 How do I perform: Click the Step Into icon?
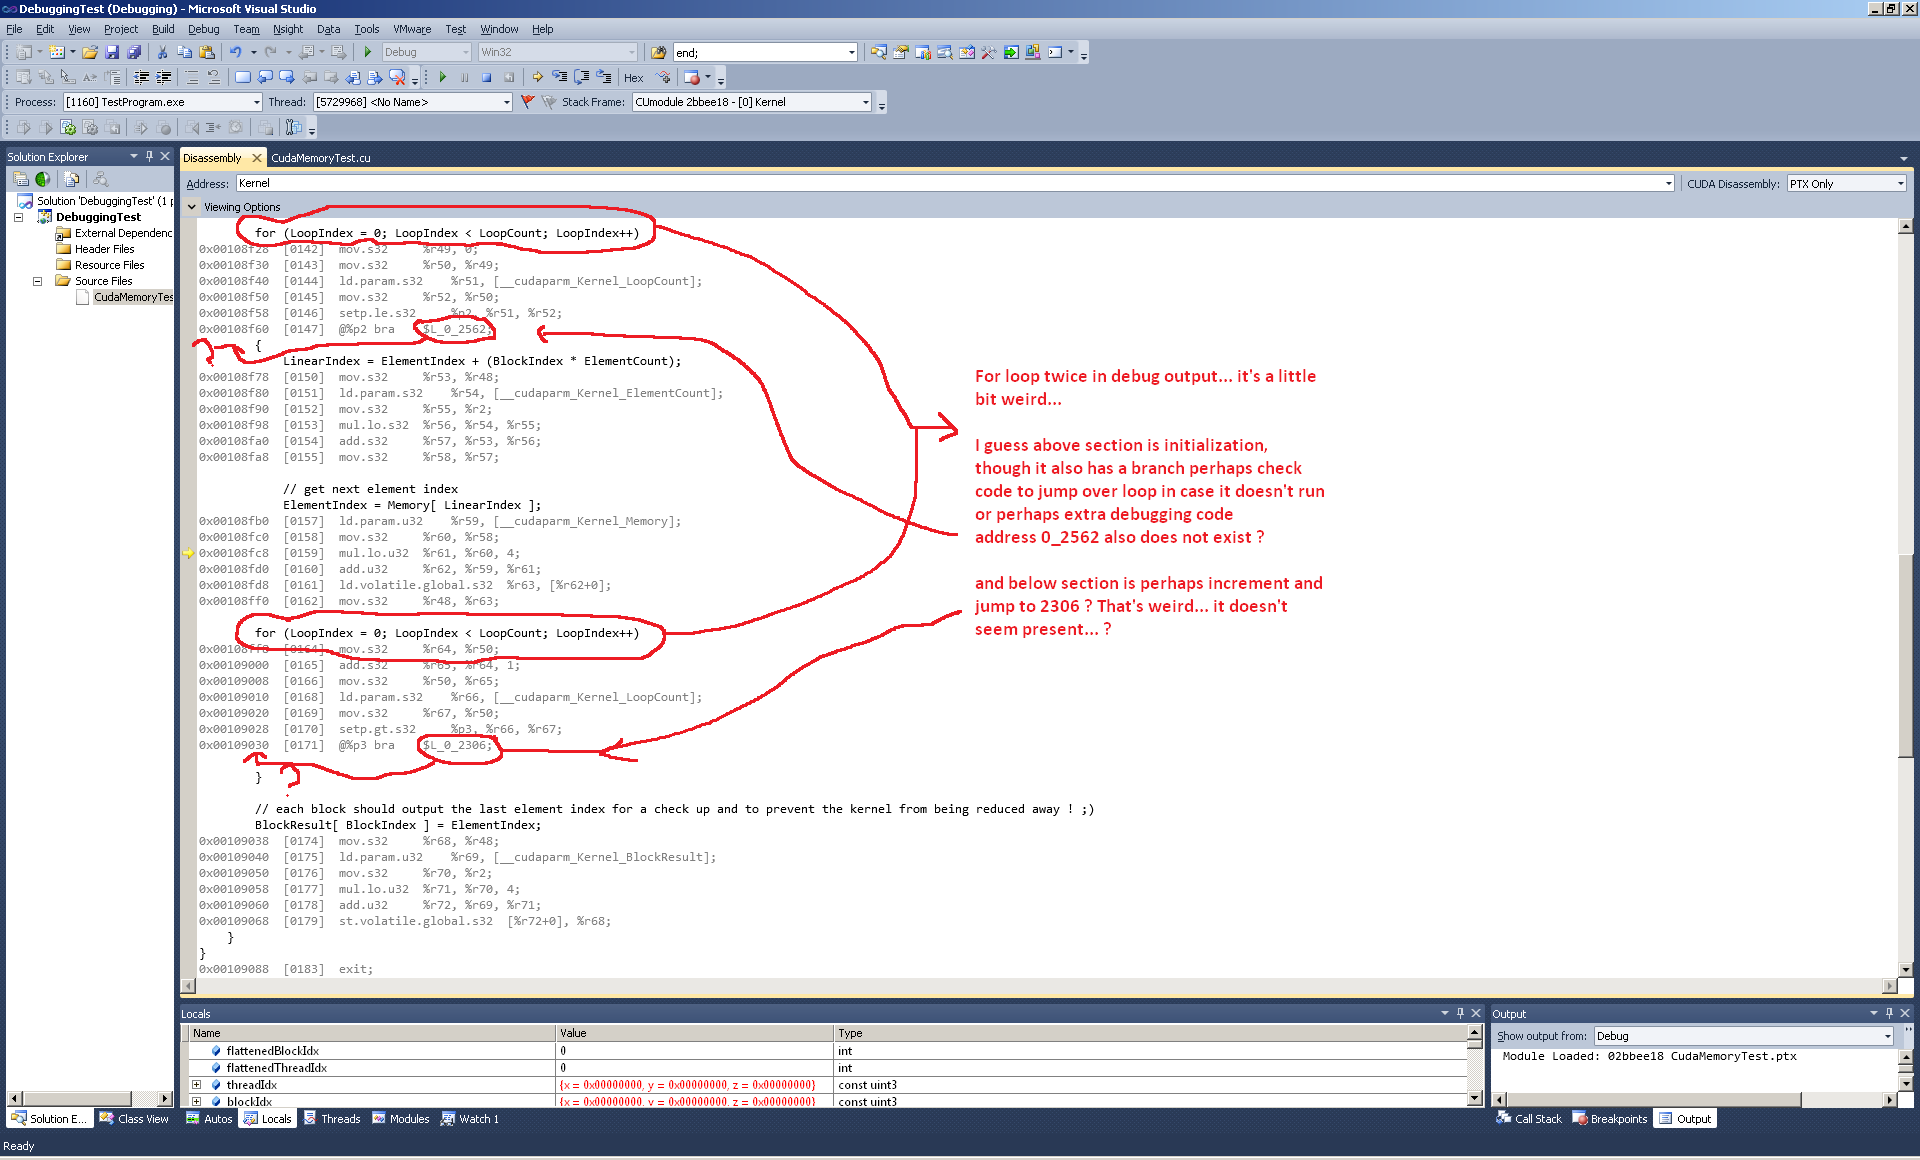tap(560, 77)
